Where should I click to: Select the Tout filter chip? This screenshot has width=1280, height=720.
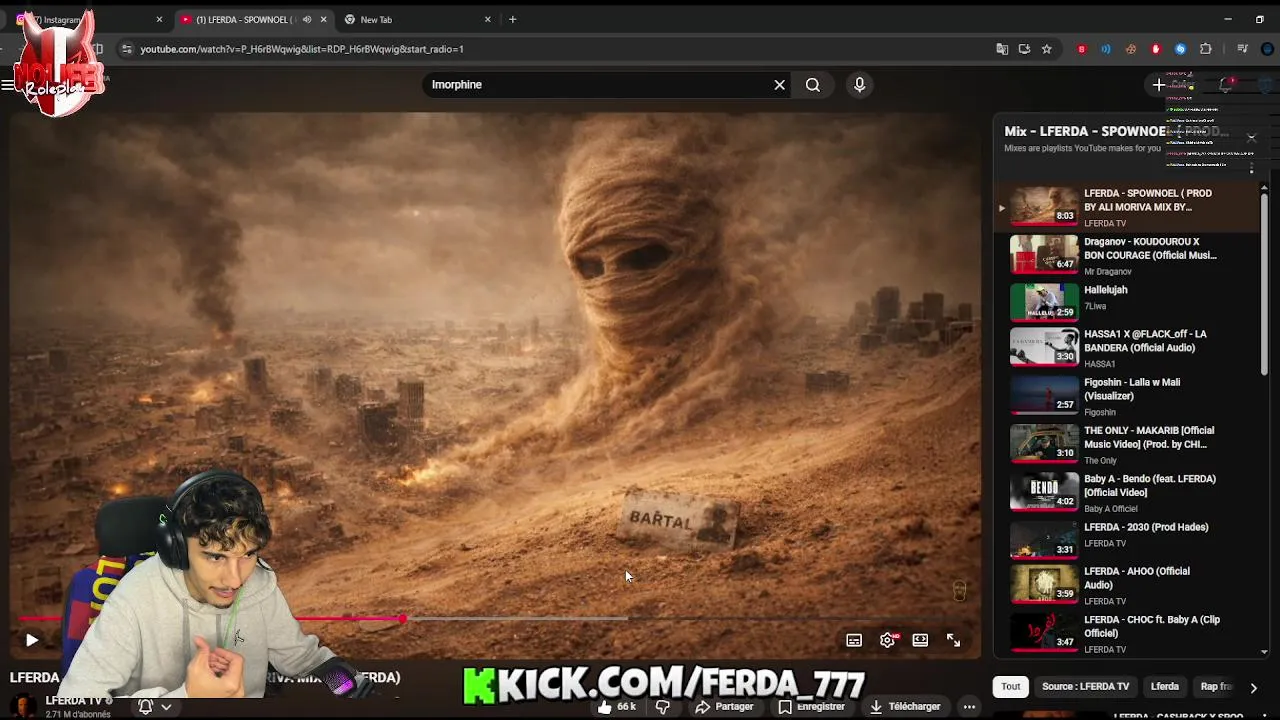click(1011, 687)
